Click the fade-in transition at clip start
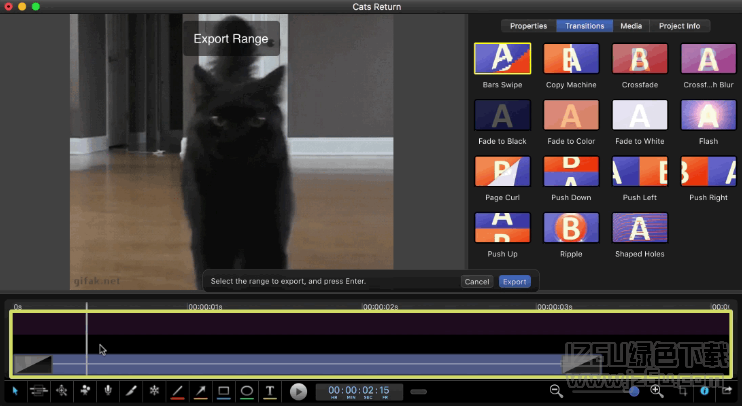 (x=33, y=364)
